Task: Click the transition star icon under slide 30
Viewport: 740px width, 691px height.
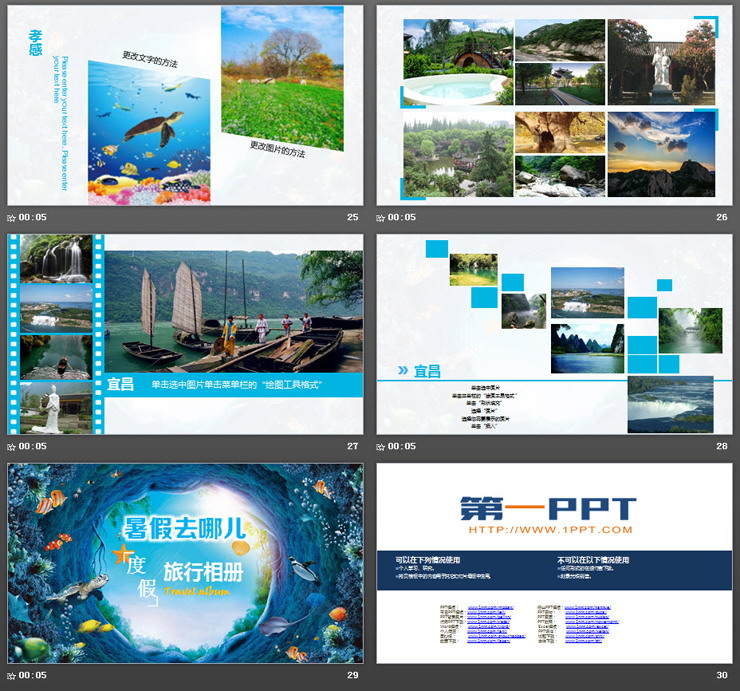Action: pos(381,675)
